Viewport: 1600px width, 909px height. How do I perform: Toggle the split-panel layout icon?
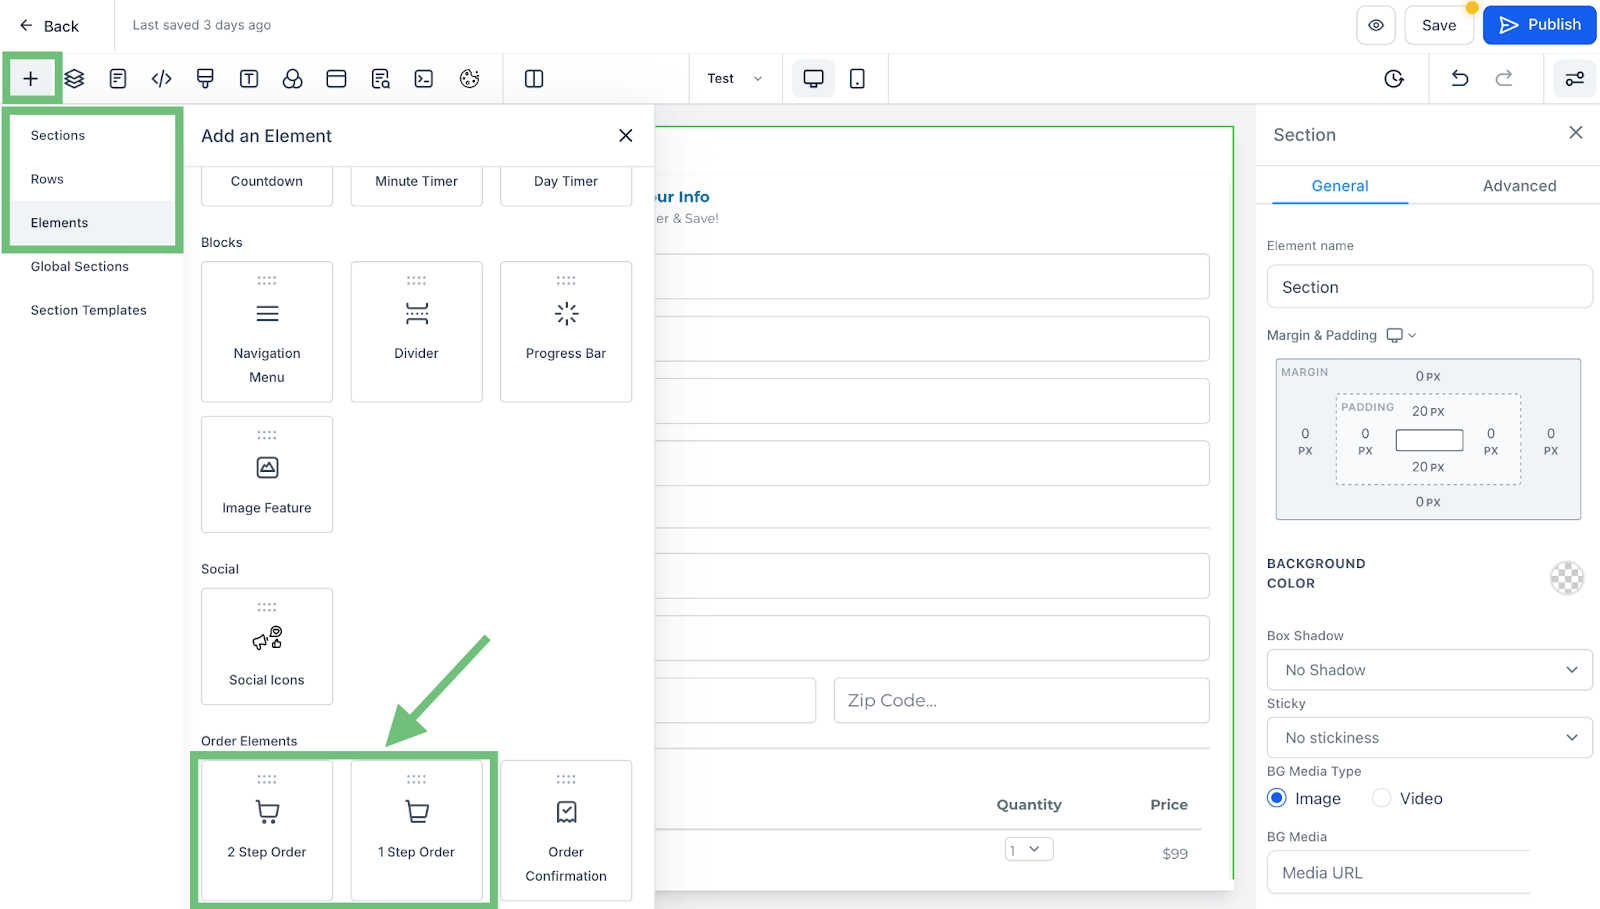click(x=534, y=78)
